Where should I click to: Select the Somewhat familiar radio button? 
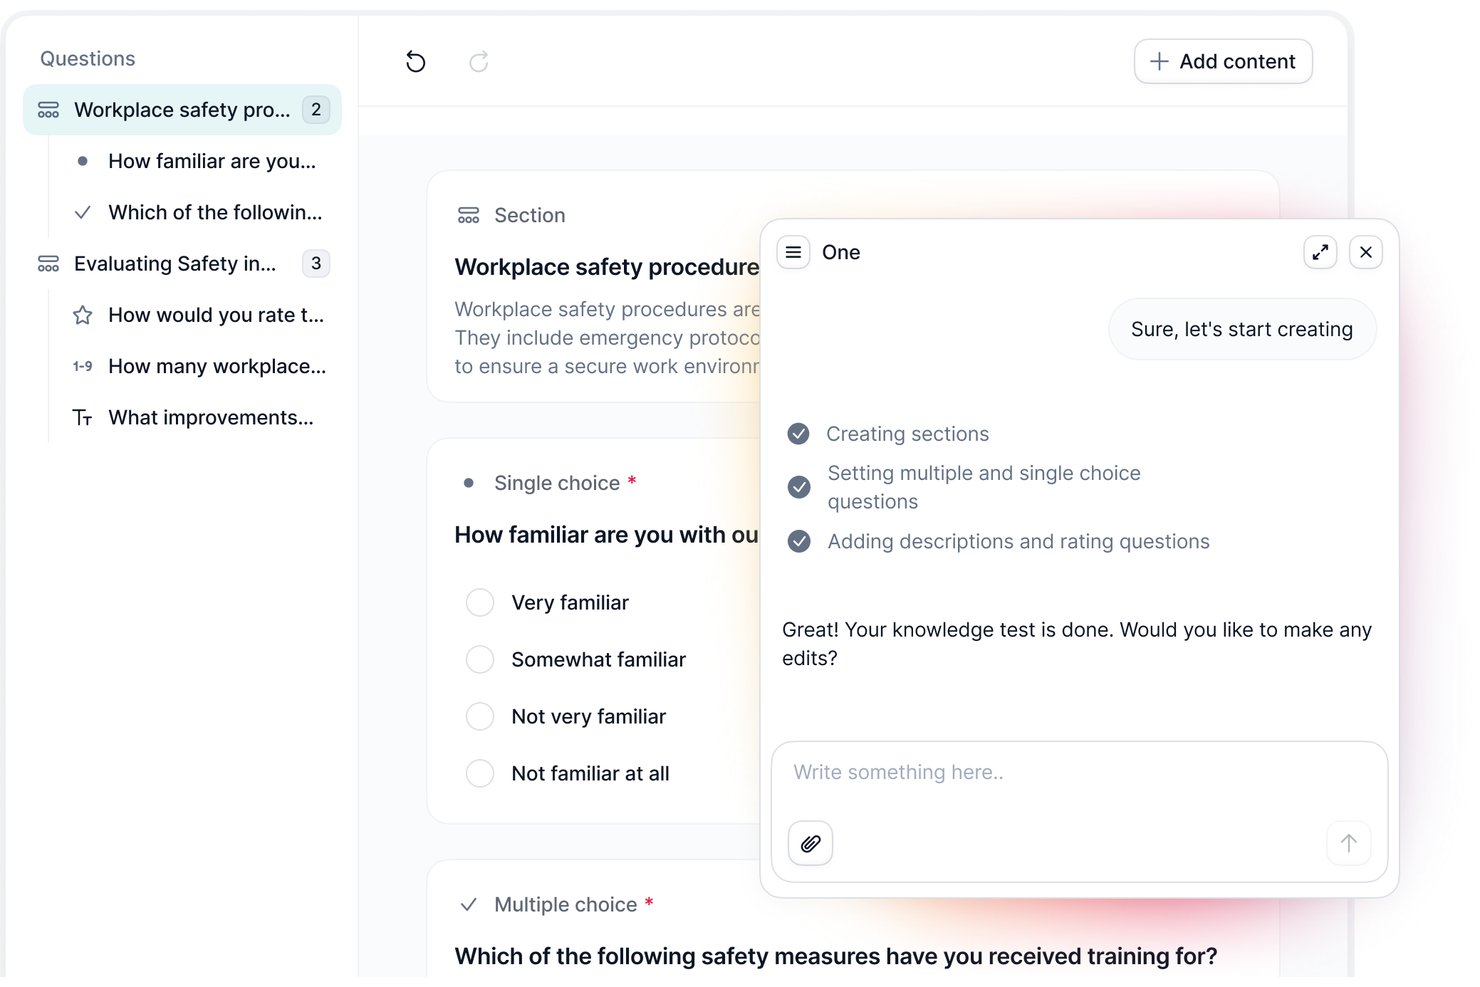[480, 659]
